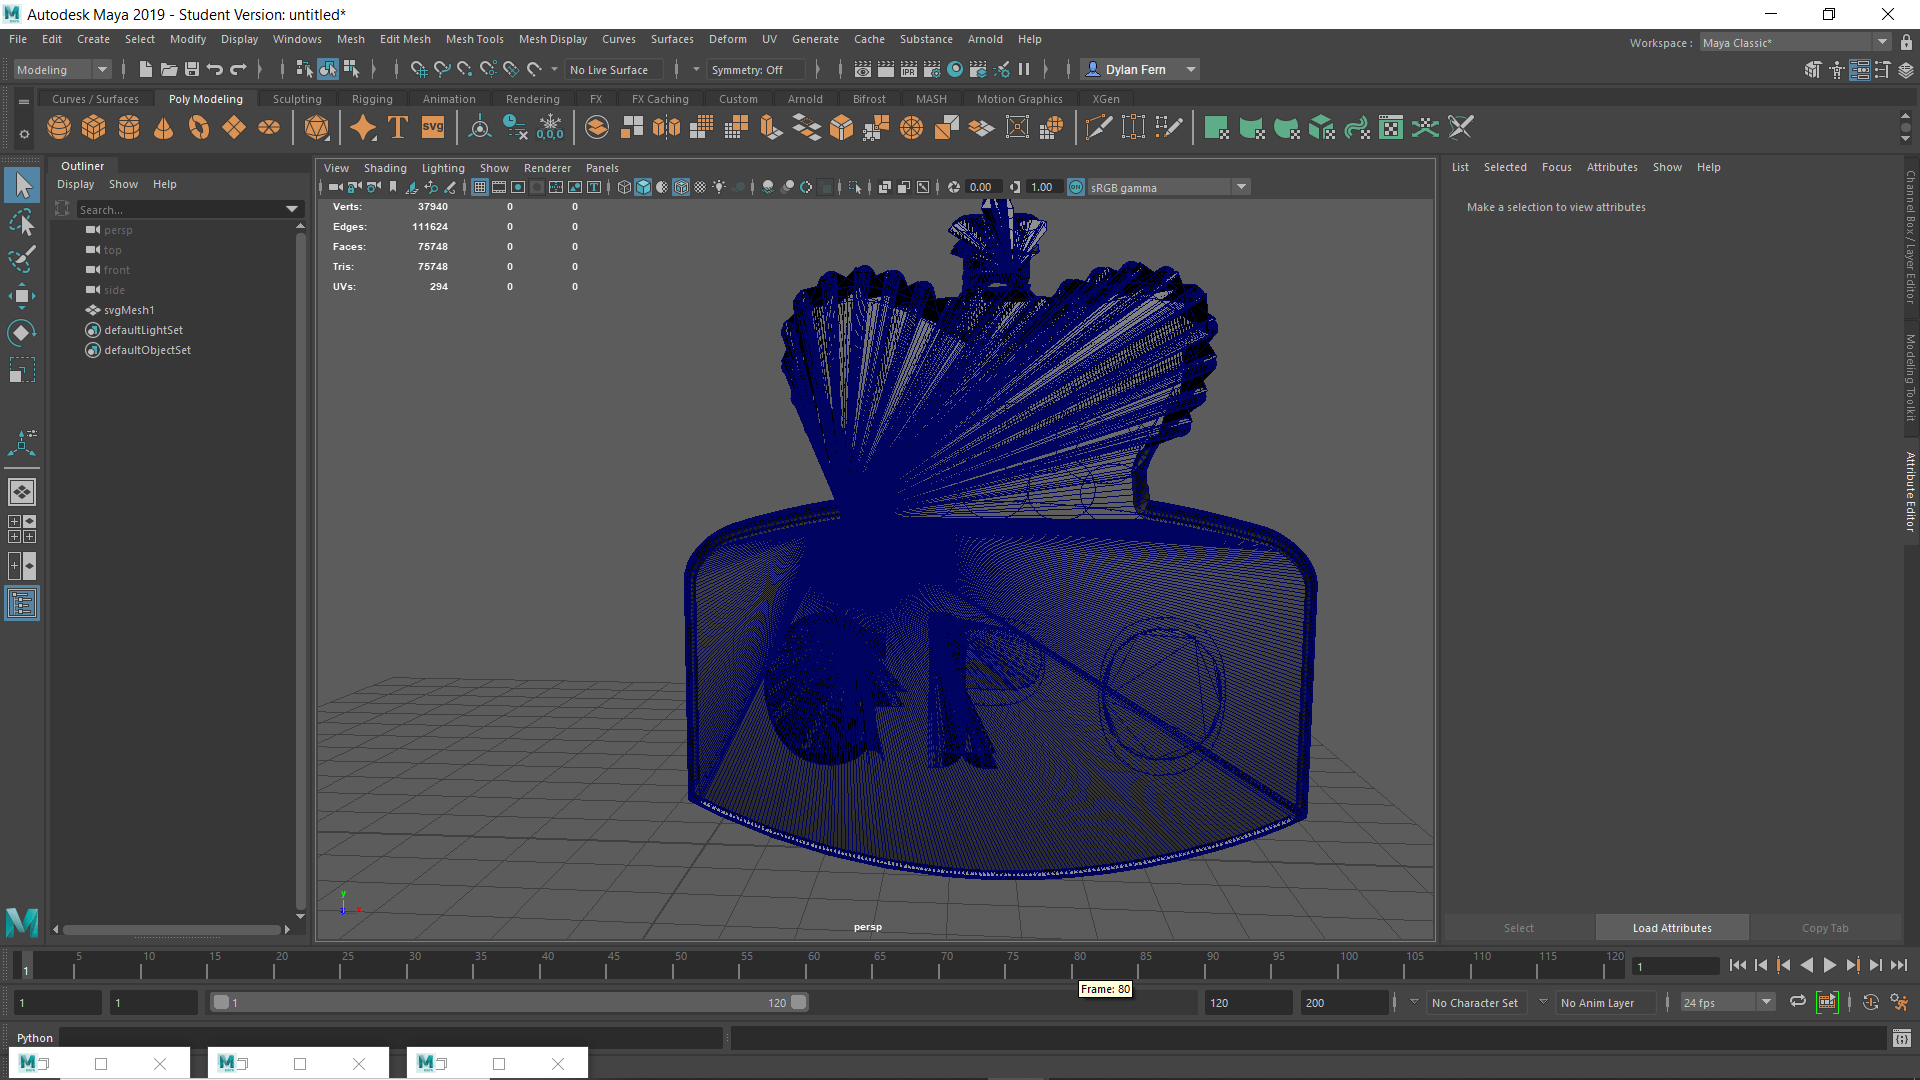
Task: Expand the sRGB gamma view transform dropdown
Action: point(1241,187)
